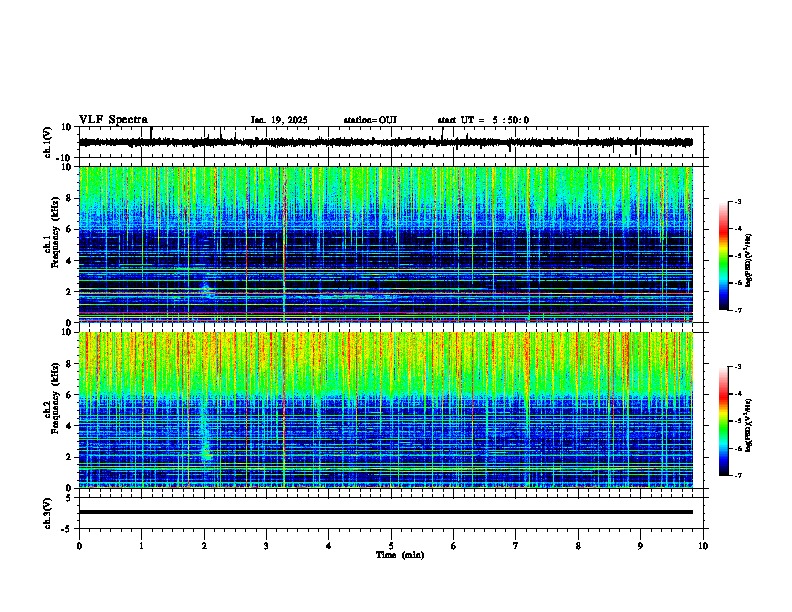The width and height of the screenshot is (792, 612).
Task: Click the "-7" label on ch.1 color scale
Action: 738,310
